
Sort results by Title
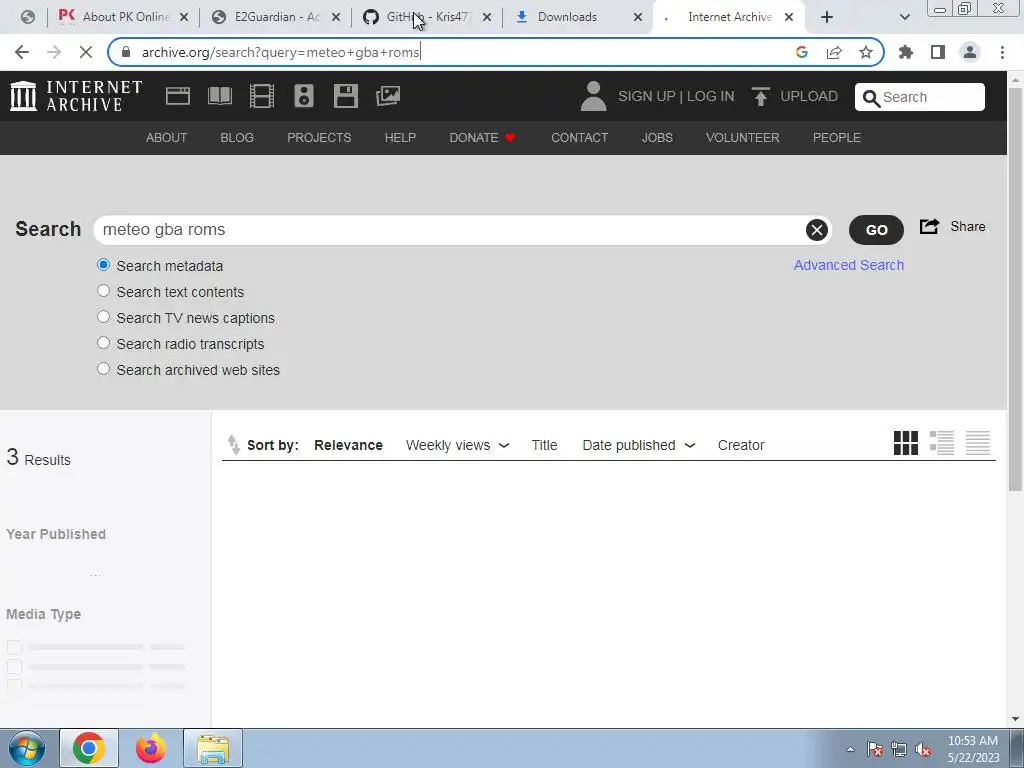click(x=544, y=445)
